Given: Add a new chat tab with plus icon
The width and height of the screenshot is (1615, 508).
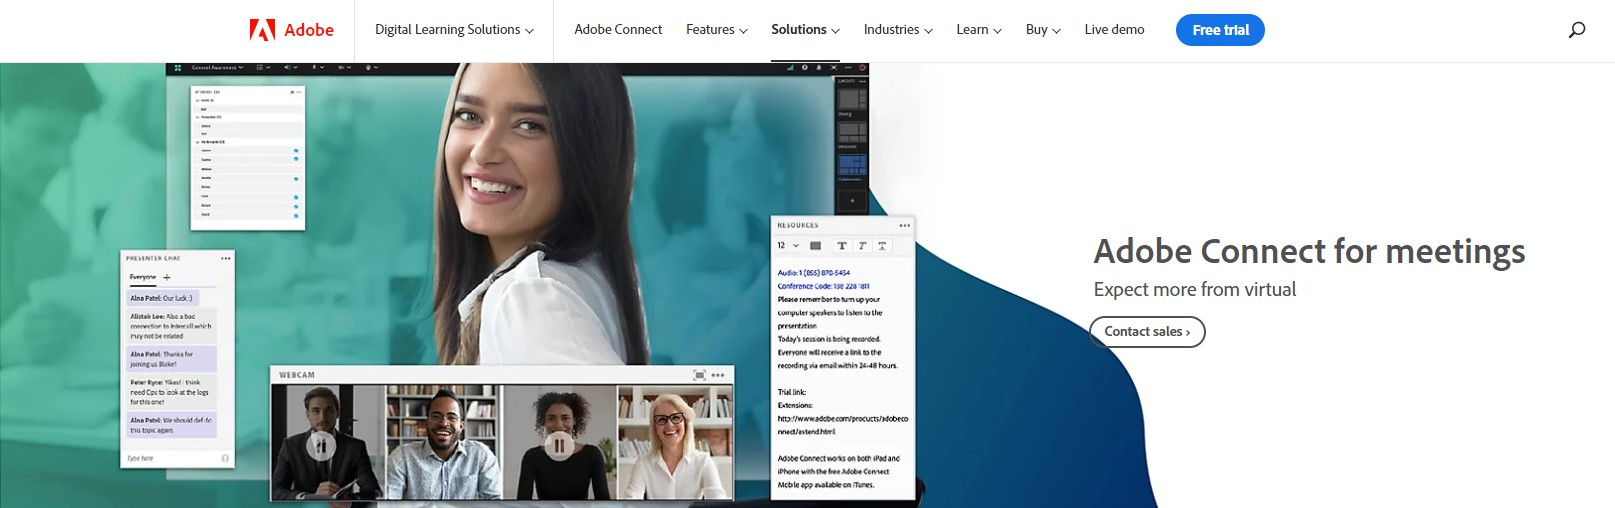Looking at the screenshot, I should pyautogui.click(x=167, y=277).
